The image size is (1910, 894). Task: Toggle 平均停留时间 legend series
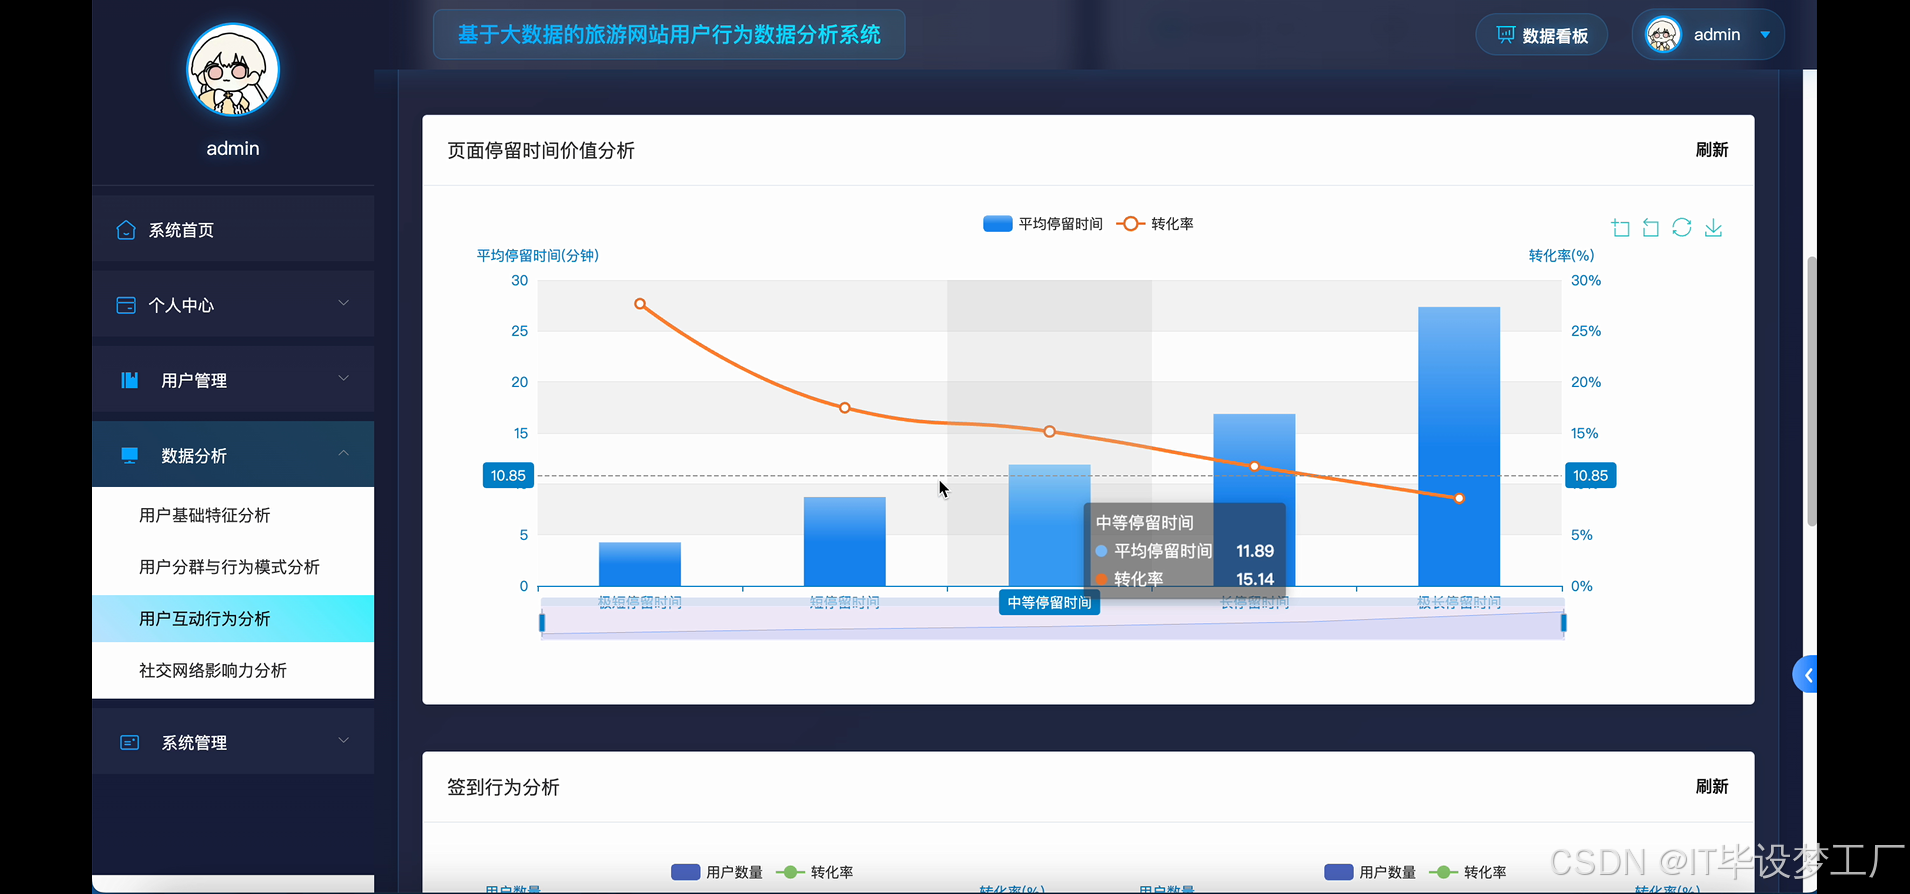[x=1042, y=224]
